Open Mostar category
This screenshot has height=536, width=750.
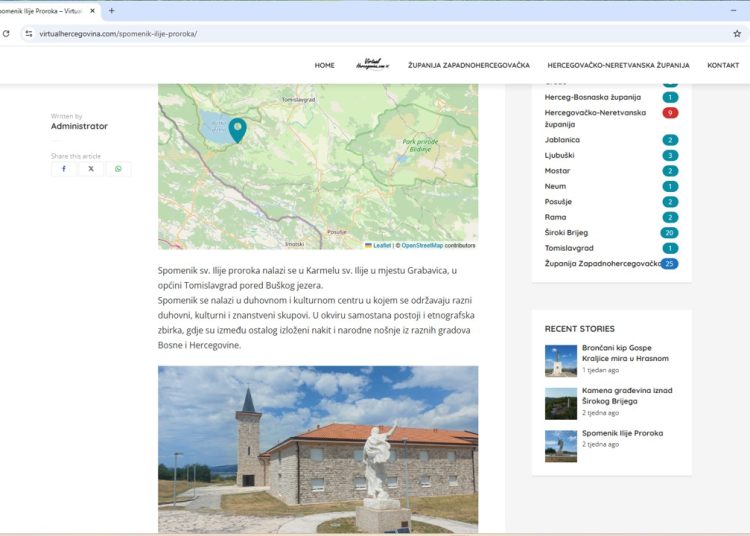tap(557, 171)
